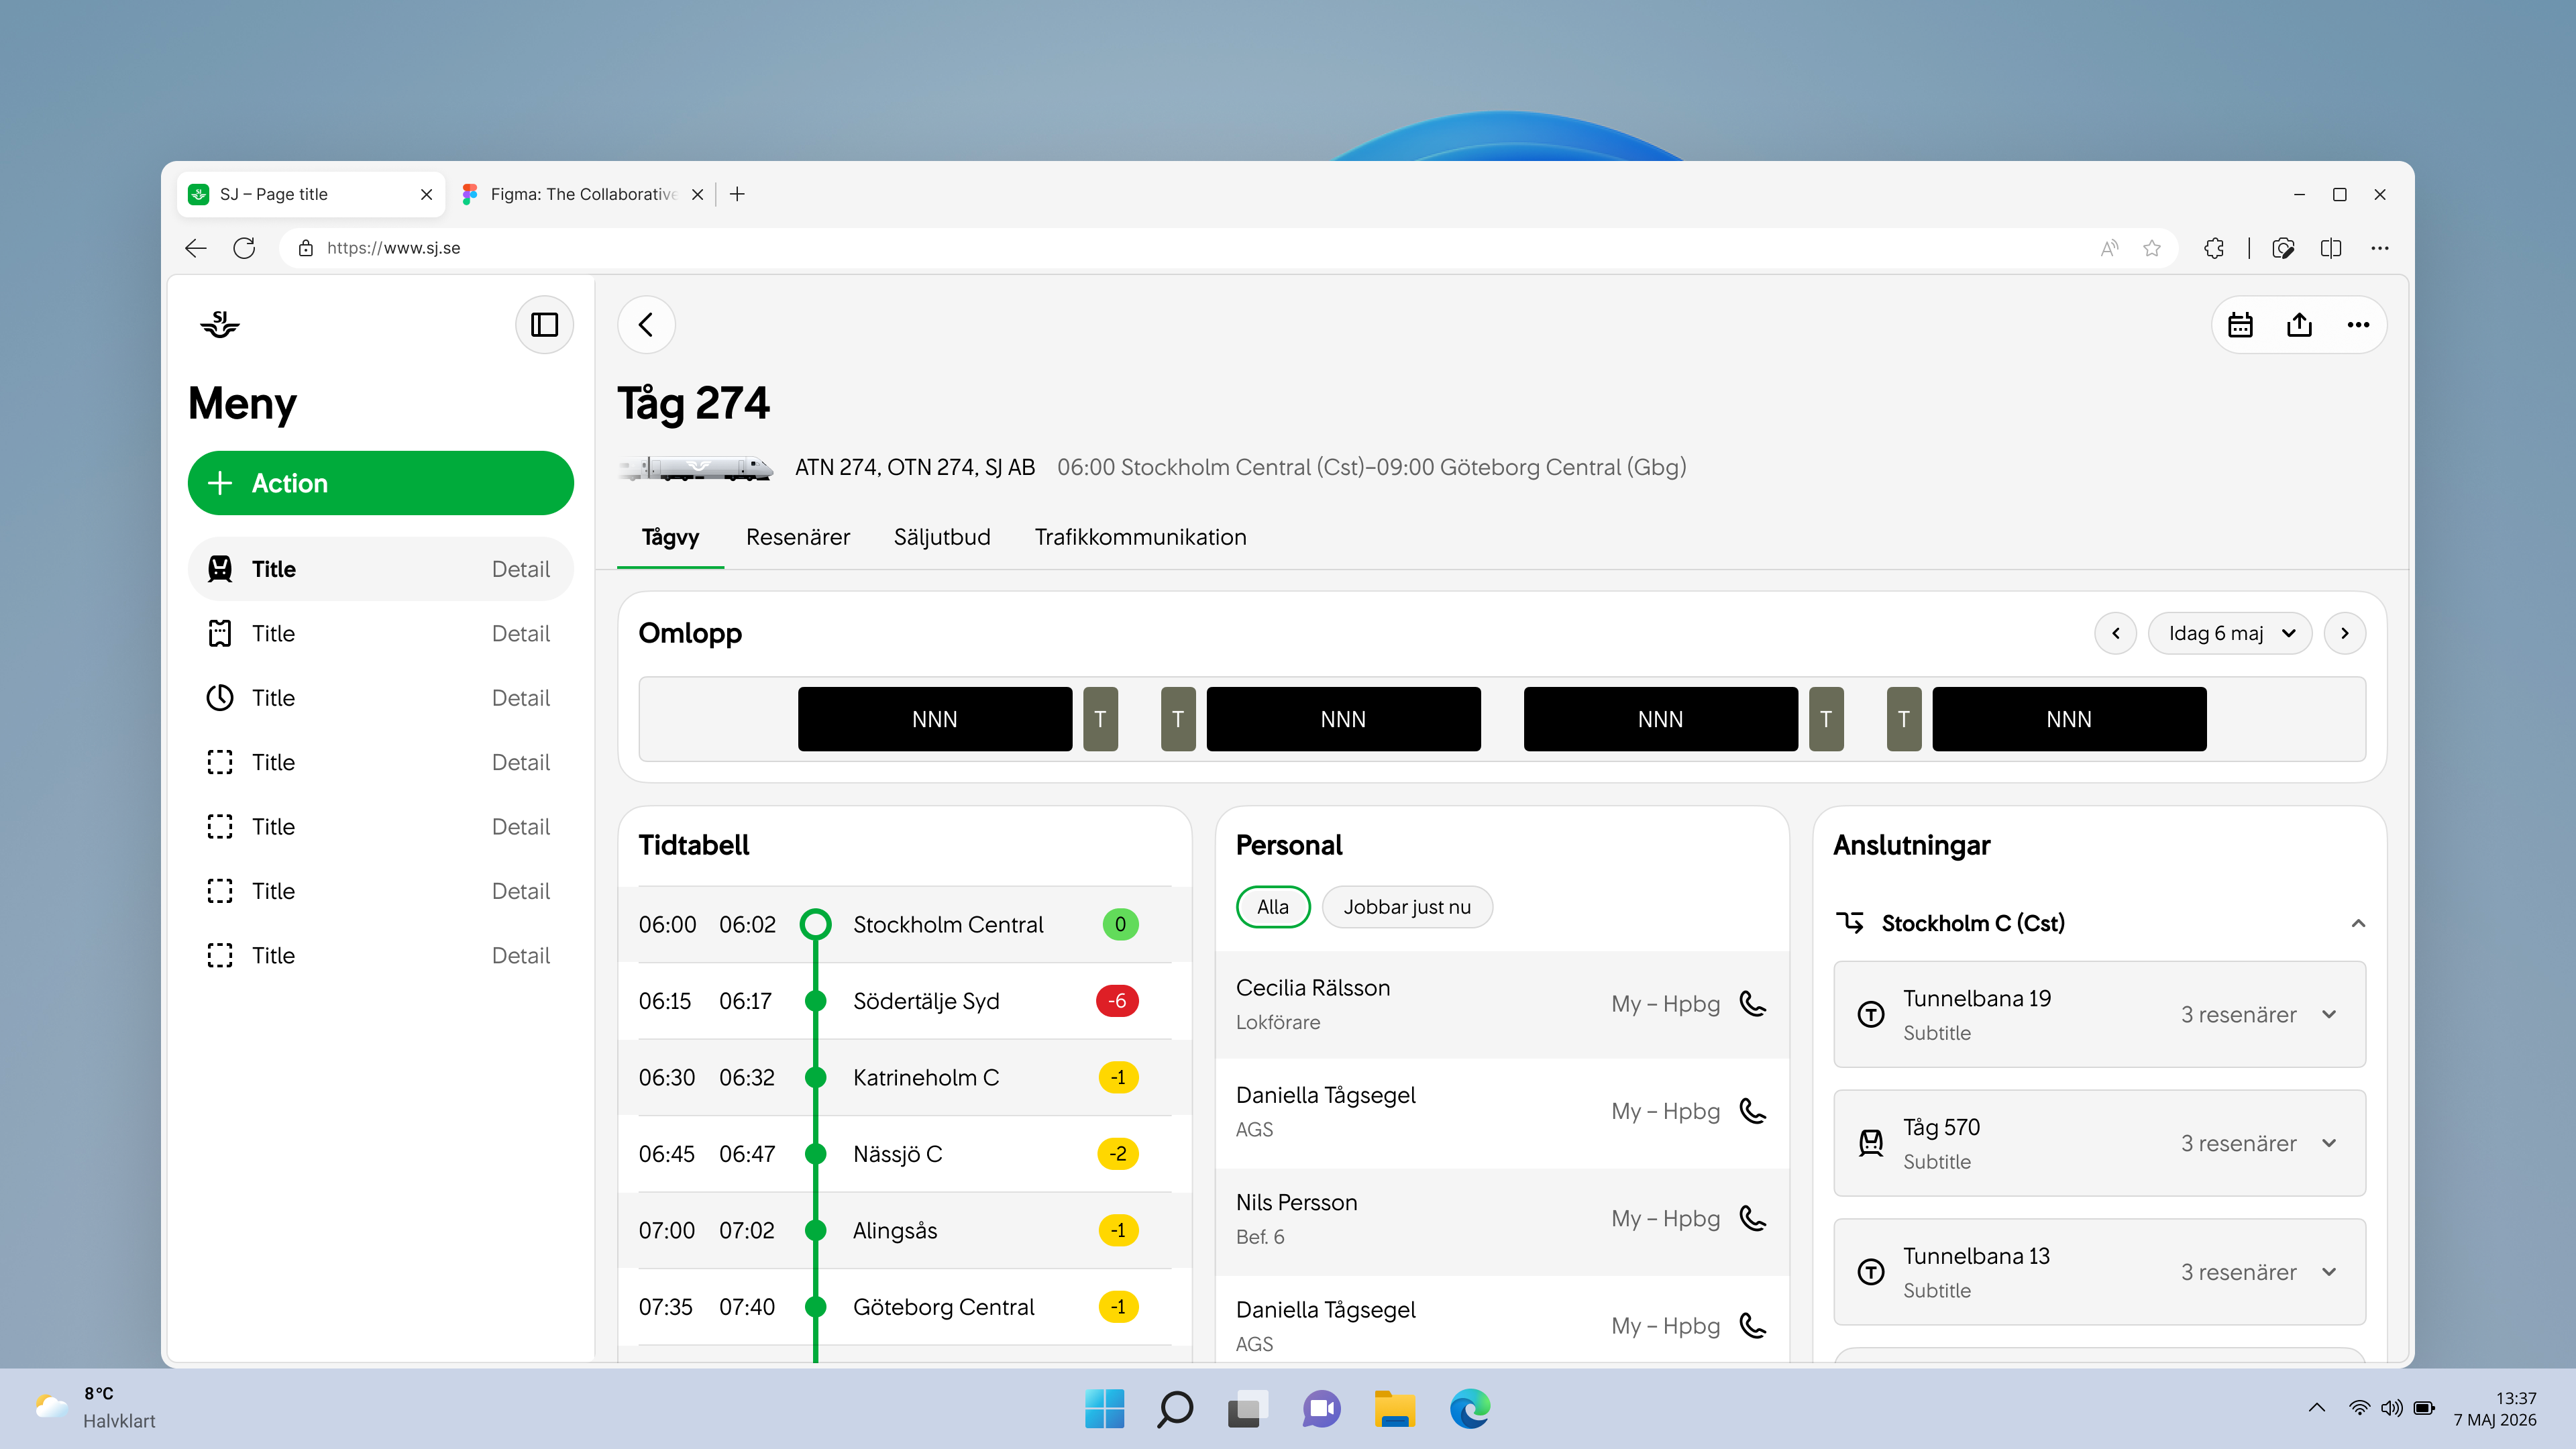Go to previous day in Omlopp

pos(2116,633)
